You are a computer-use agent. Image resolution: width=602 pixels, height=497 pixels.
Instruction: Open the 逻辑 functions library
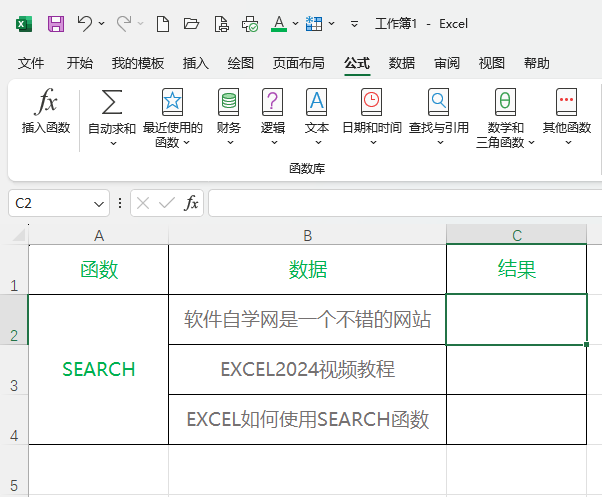273,117
